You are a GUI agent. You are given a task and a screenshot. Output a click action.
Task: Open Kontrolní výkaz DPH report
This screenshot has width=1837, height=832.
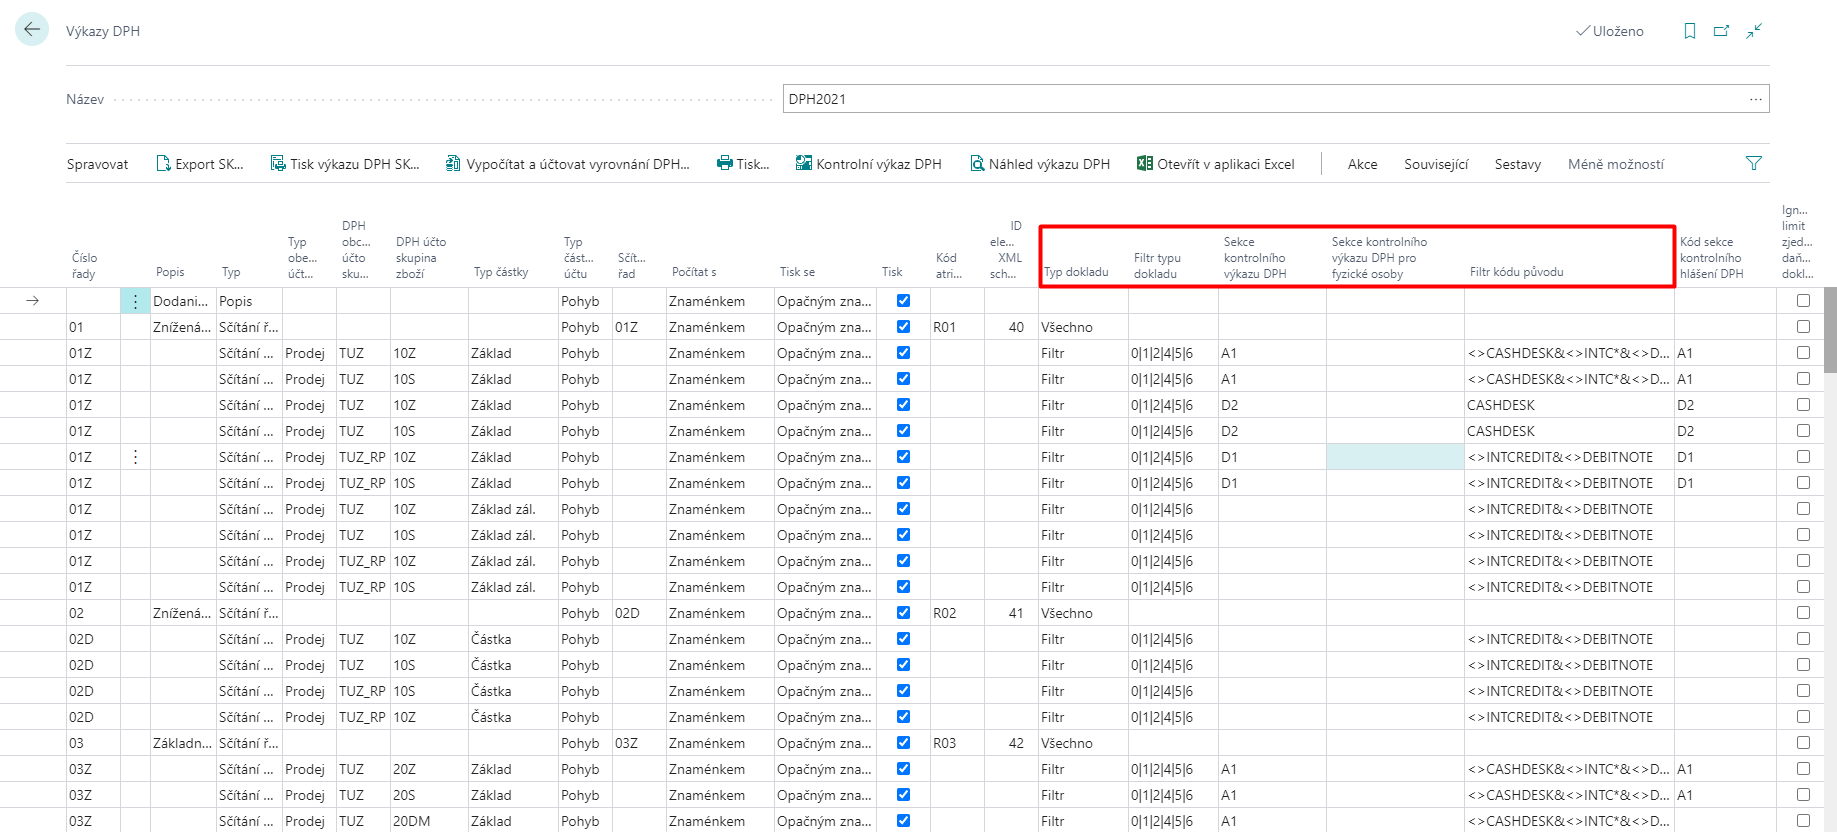pos(868,164)
